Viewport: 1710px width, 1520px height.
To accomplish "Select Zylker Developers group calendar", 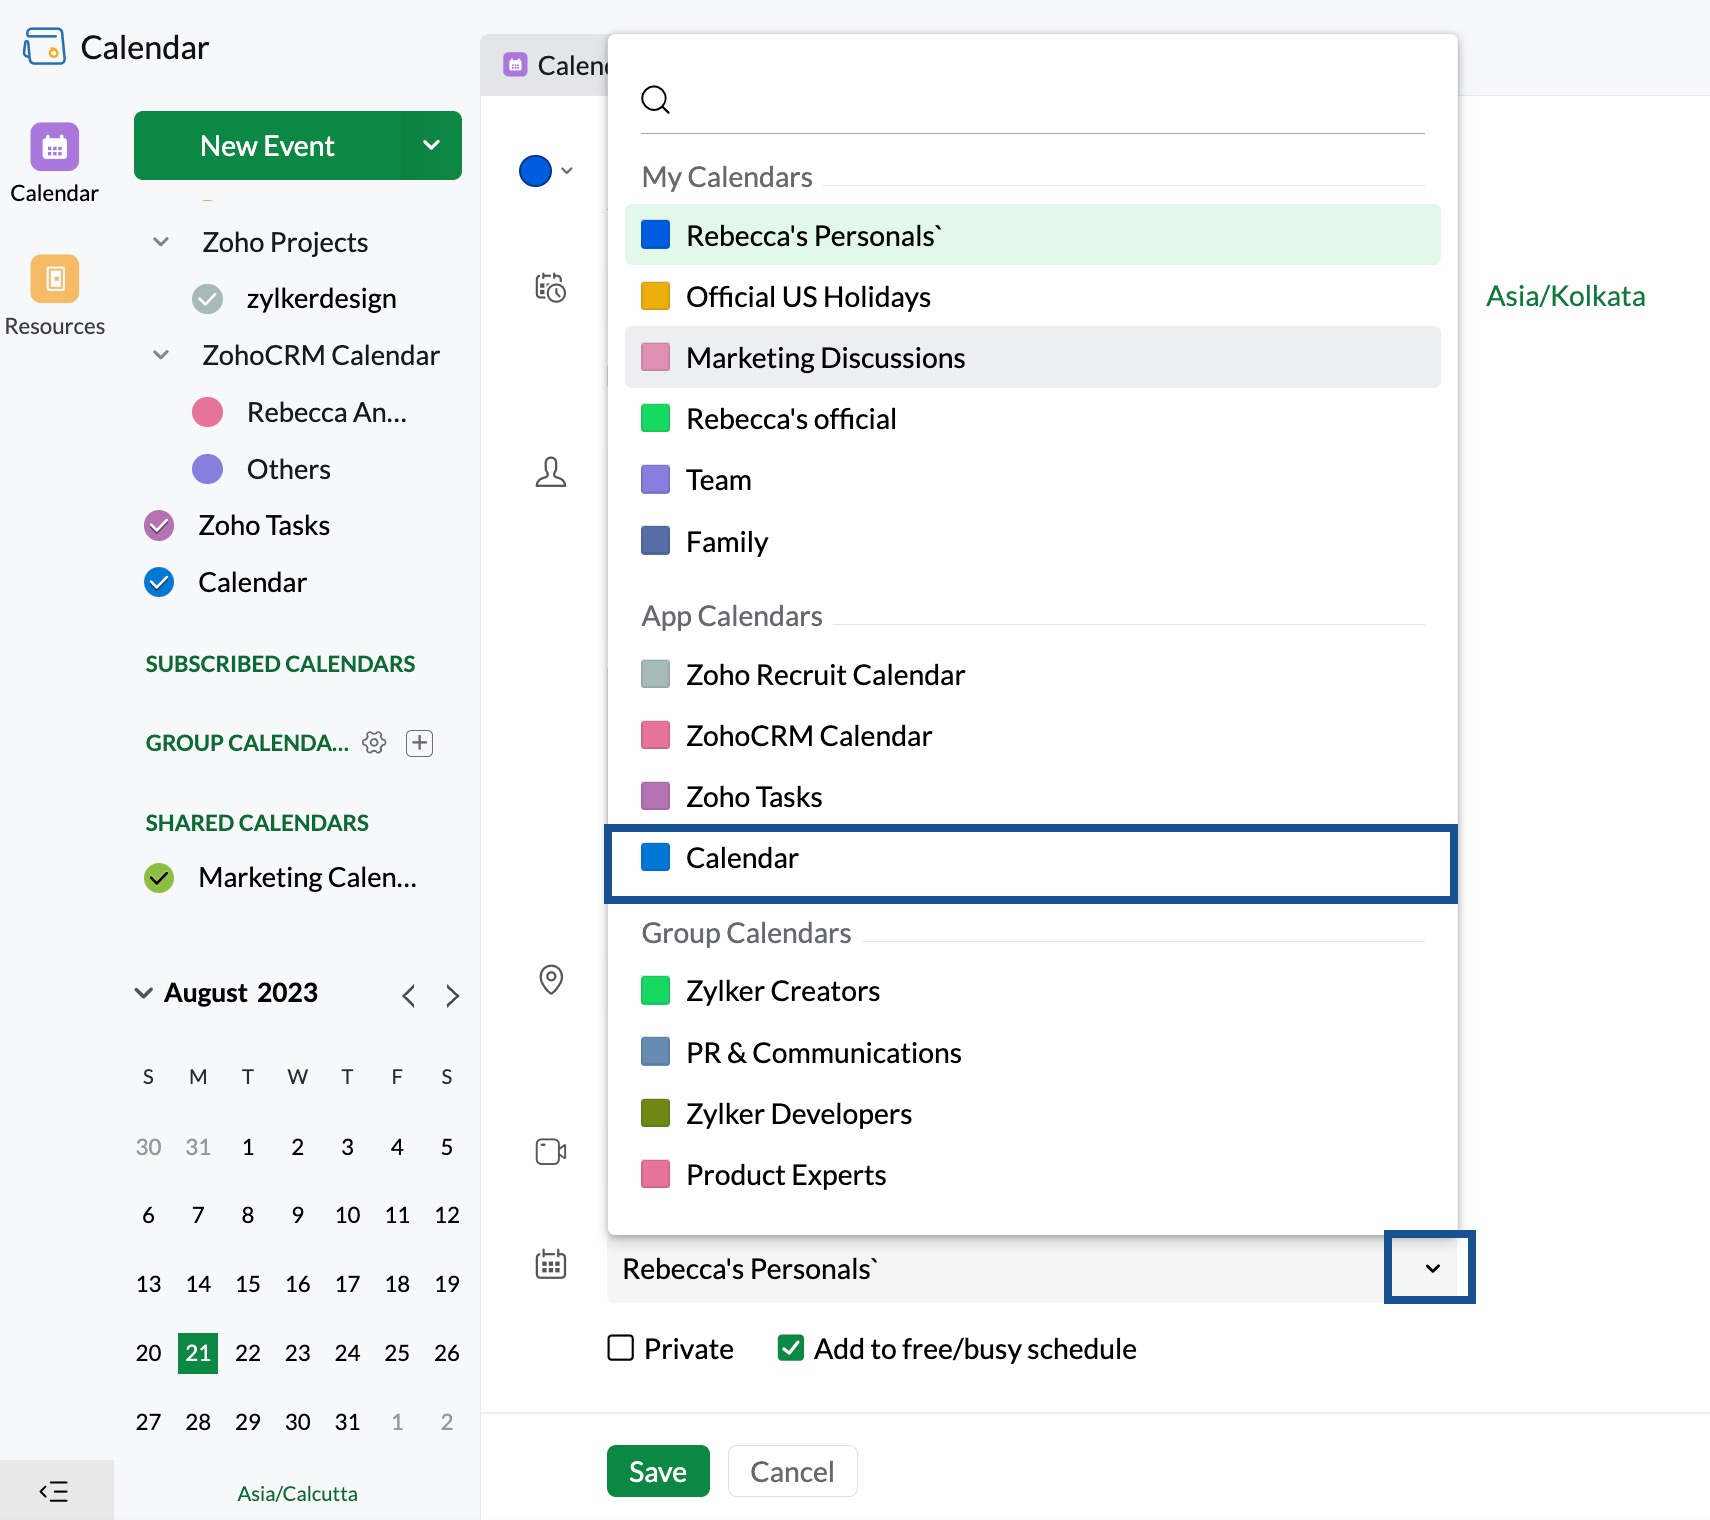I will [1032, 1113].
